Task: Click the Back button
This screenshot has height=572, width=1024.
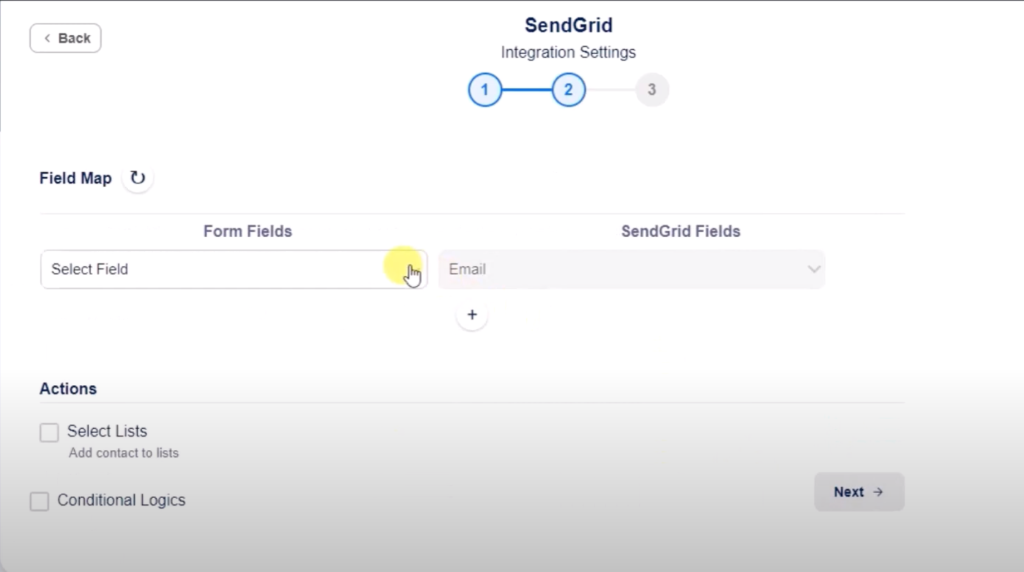Action: click(x=66, y=38)
